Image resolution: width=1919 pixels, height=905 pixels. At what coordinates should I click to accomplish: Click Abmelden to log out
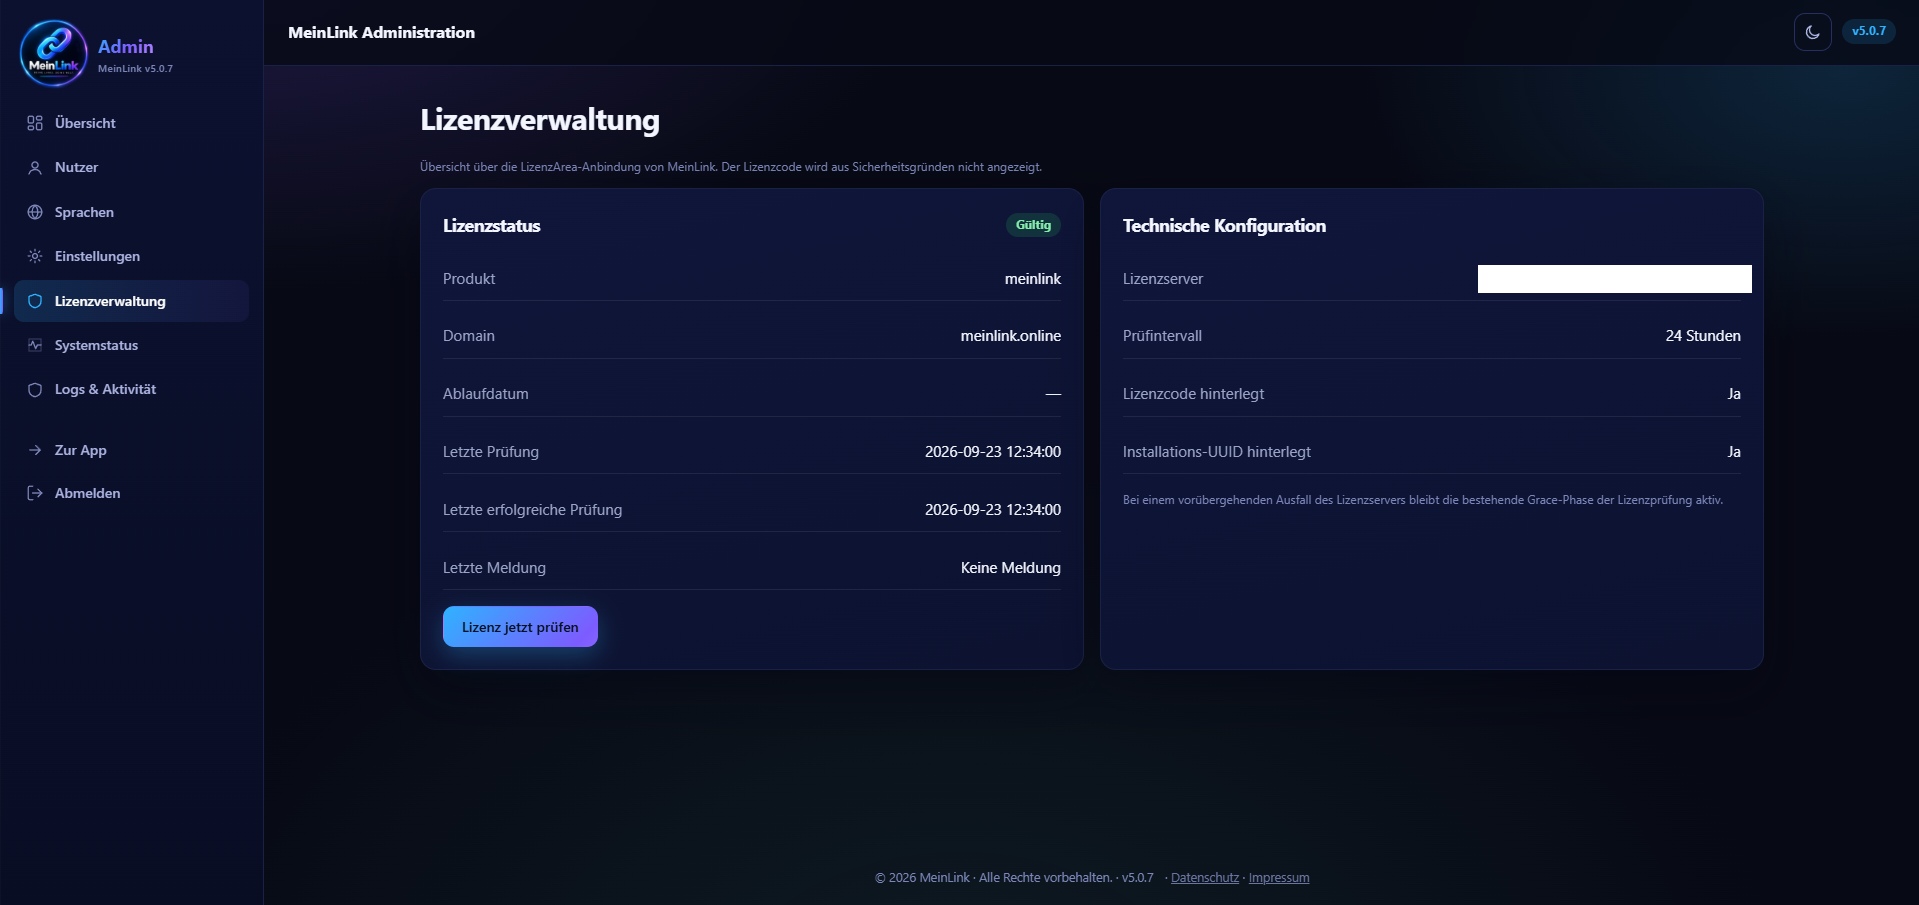131,493
